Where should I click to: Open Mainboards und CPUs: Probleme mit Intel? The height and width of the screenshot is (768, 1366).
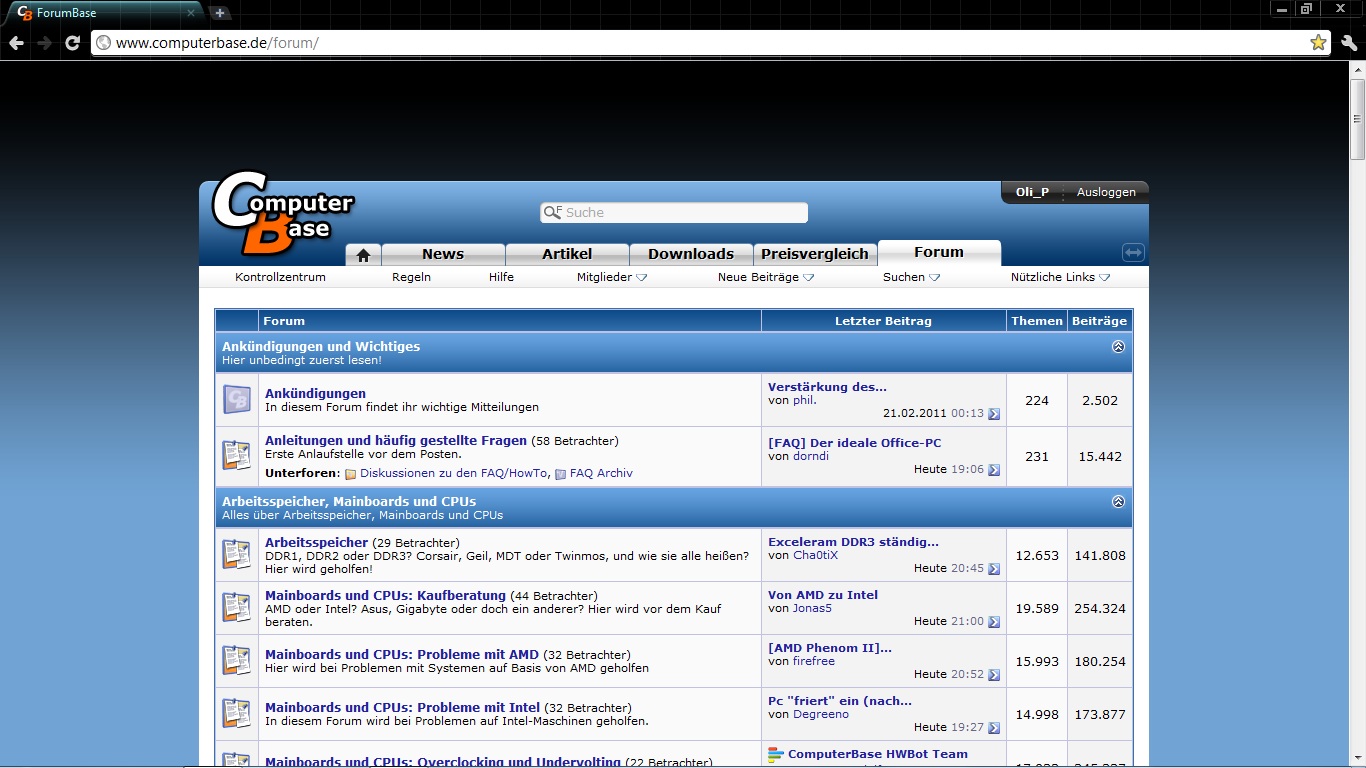coord(402,707)
